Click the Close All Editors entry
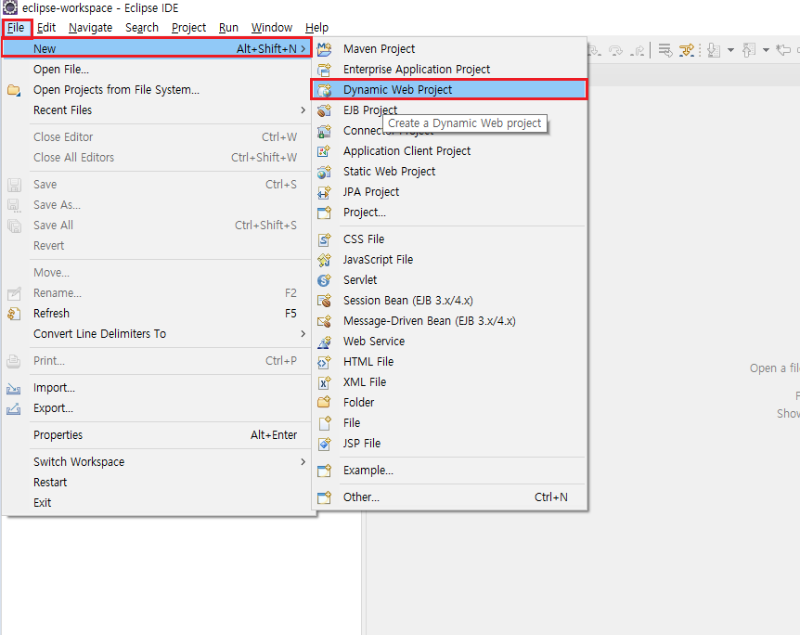This screenshot has height=635, width=800. (157, 158)
